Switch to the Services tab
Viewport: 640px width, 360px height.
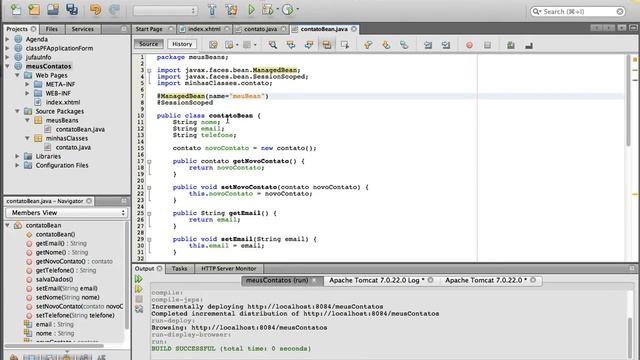click(82, 29)
